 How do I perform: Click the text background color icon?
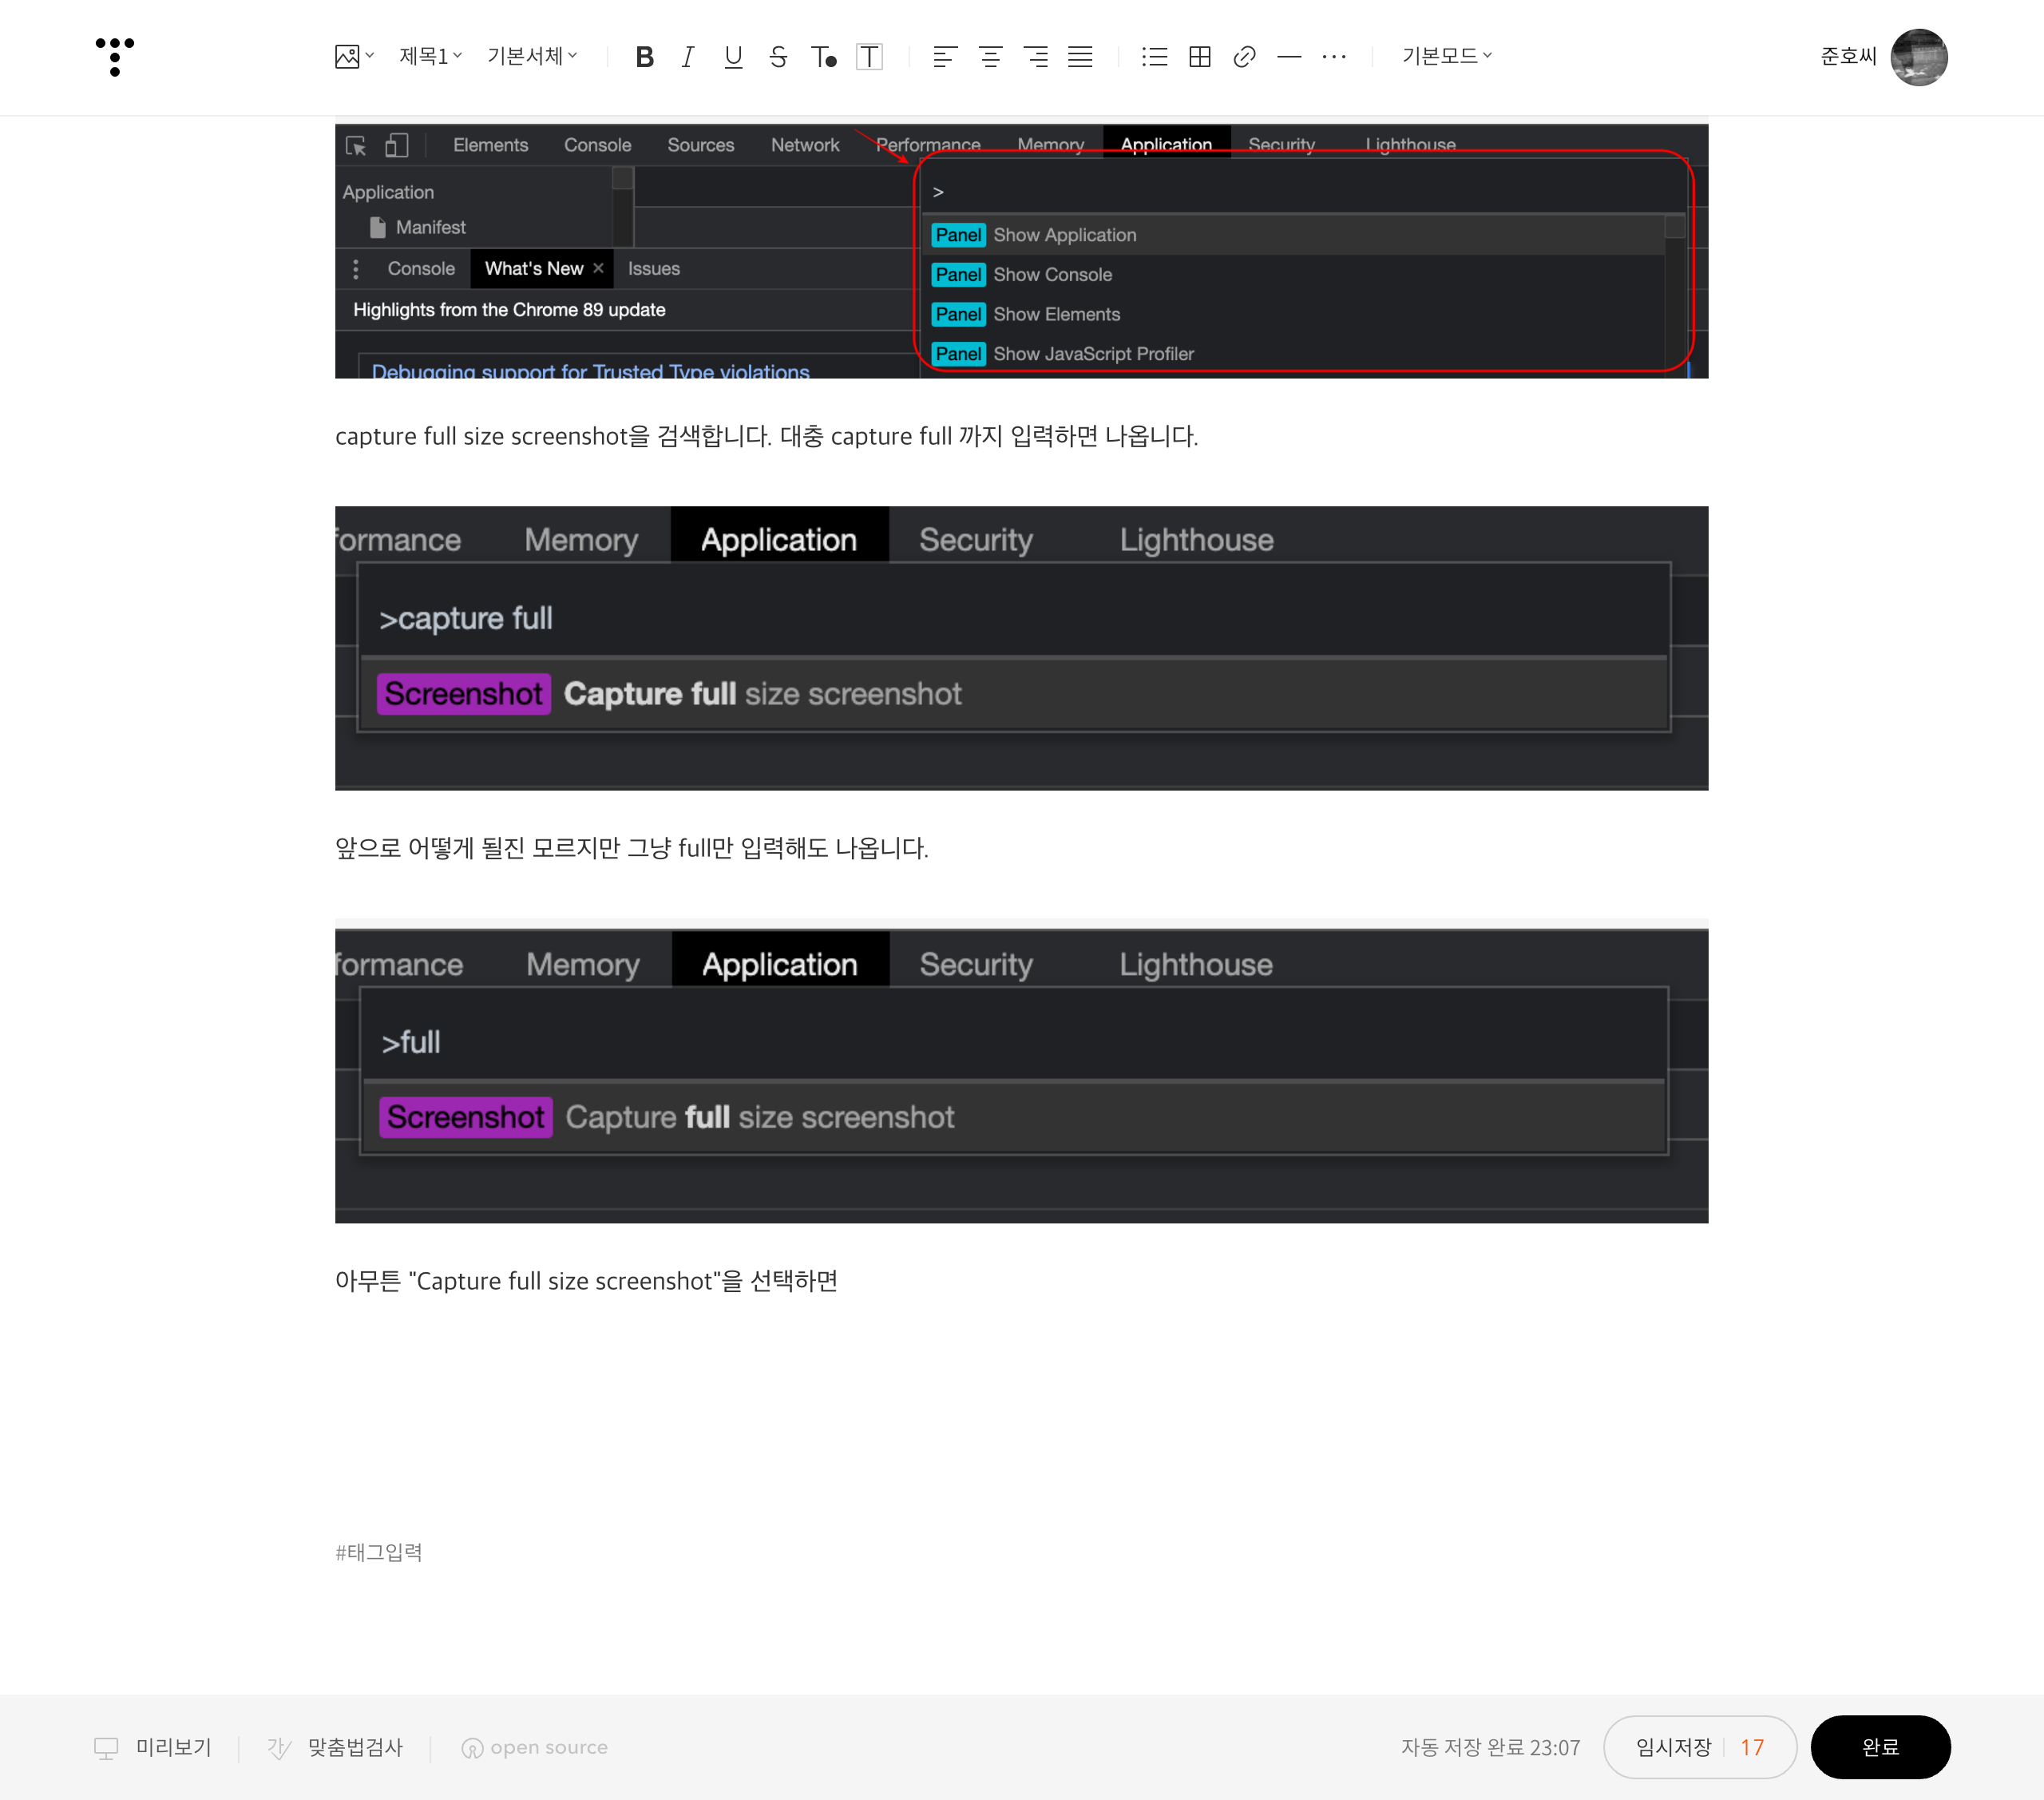(x=869, y=57)
